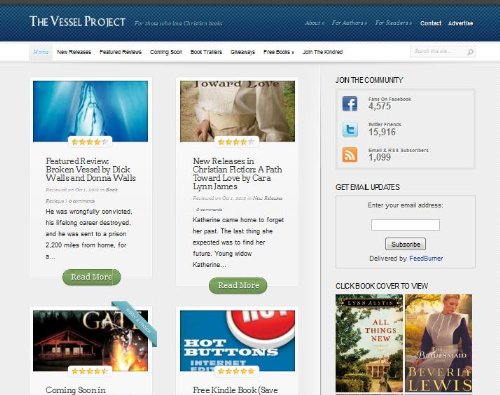Screen dimensions: 500x395
Task: Click the star rating under Hot Buttons image
Action: [236, 371]
